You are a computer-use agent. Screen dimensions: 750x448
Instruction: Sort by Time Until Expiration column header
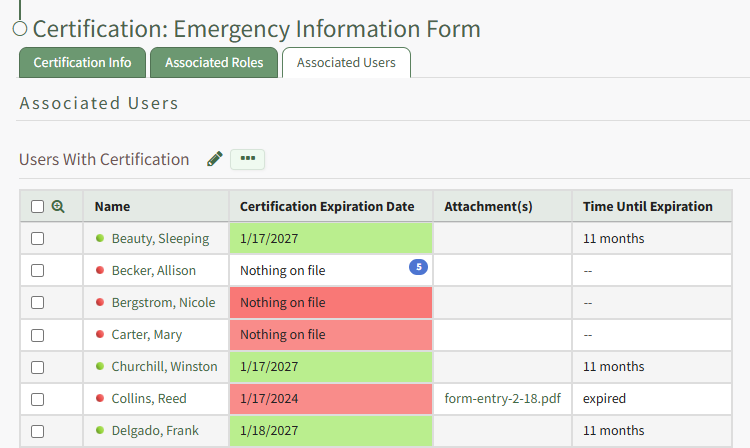pyautogui.click(x=648, y=207)
